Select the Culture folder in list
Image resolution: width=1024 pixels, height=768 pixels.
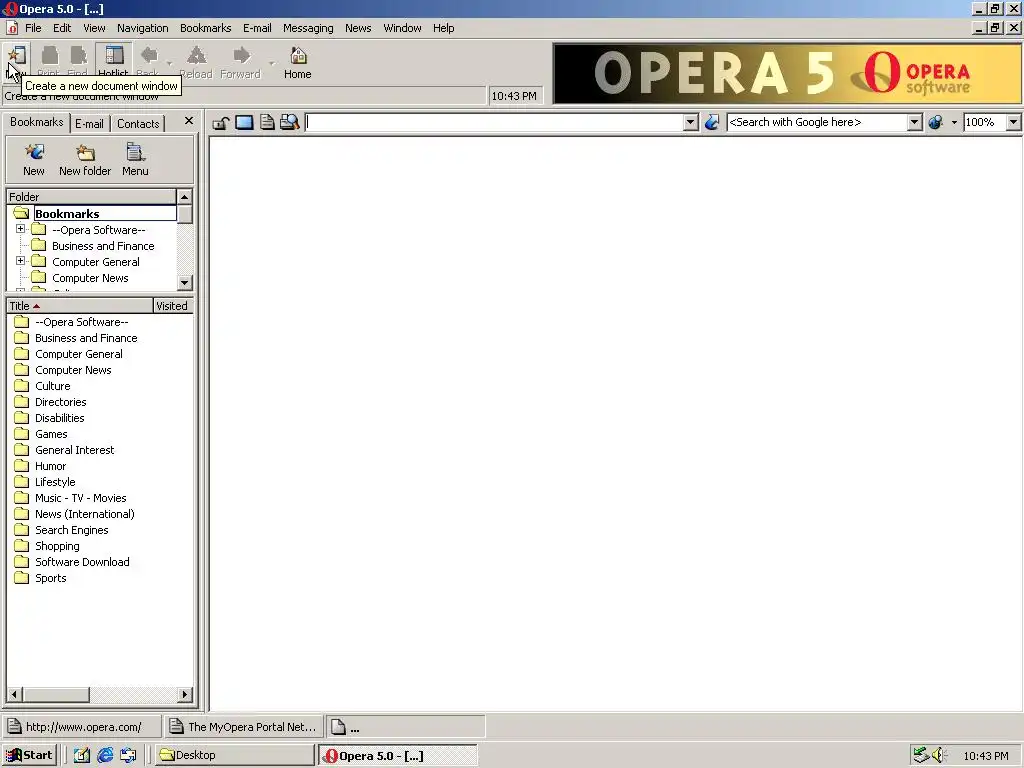(52, 386)
